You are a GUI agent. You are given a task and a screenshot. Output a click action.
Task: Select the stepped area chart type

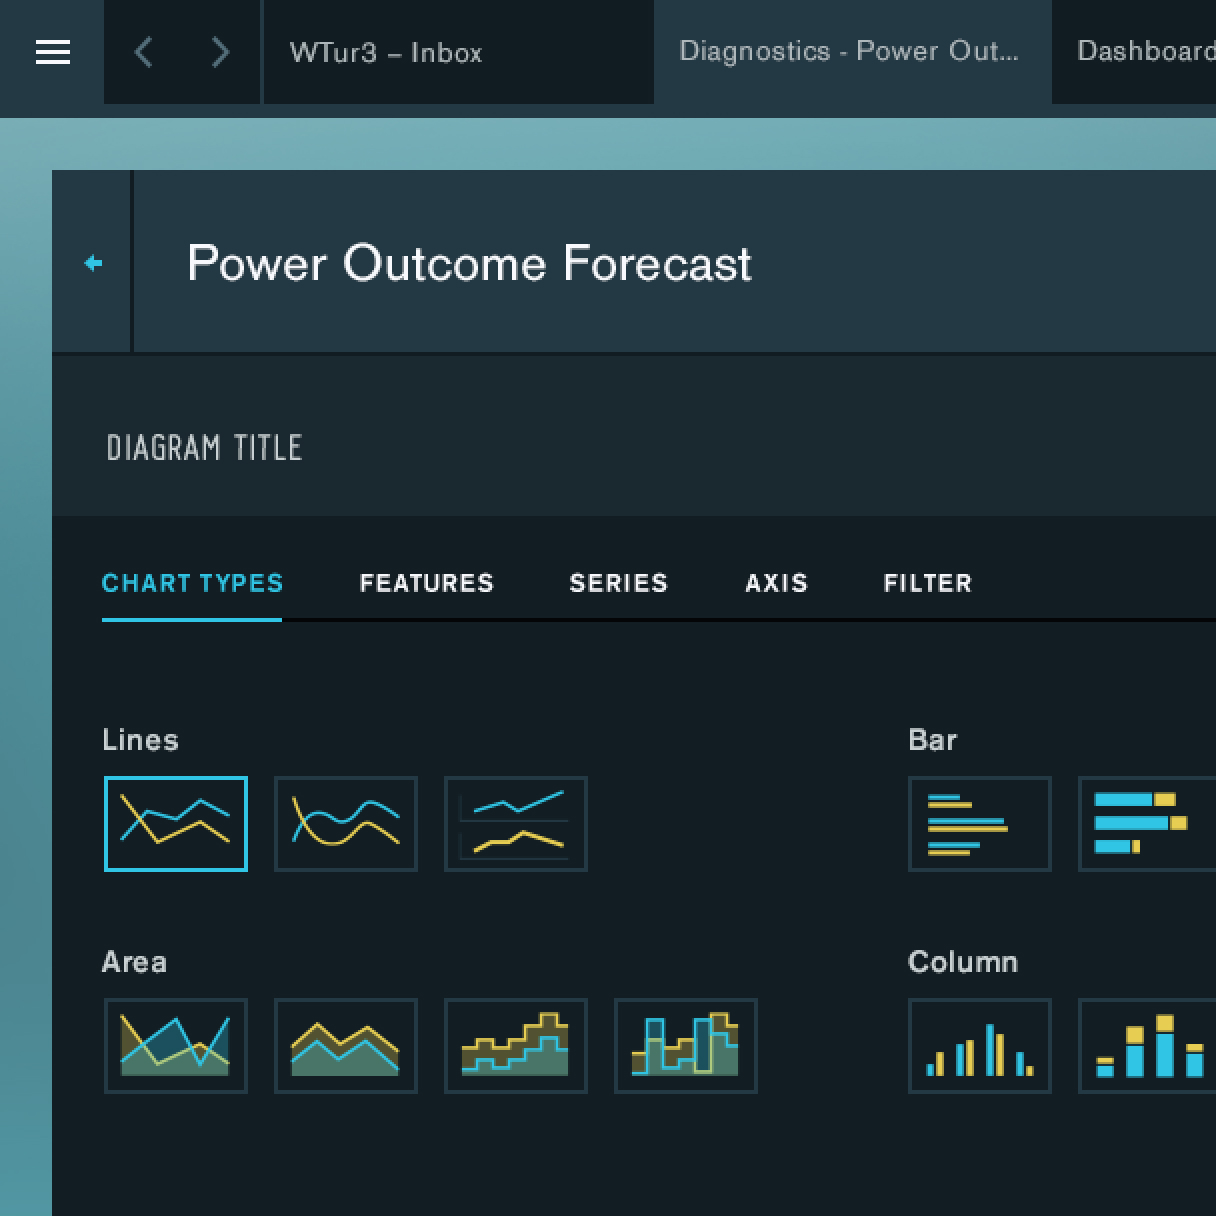516,1046
